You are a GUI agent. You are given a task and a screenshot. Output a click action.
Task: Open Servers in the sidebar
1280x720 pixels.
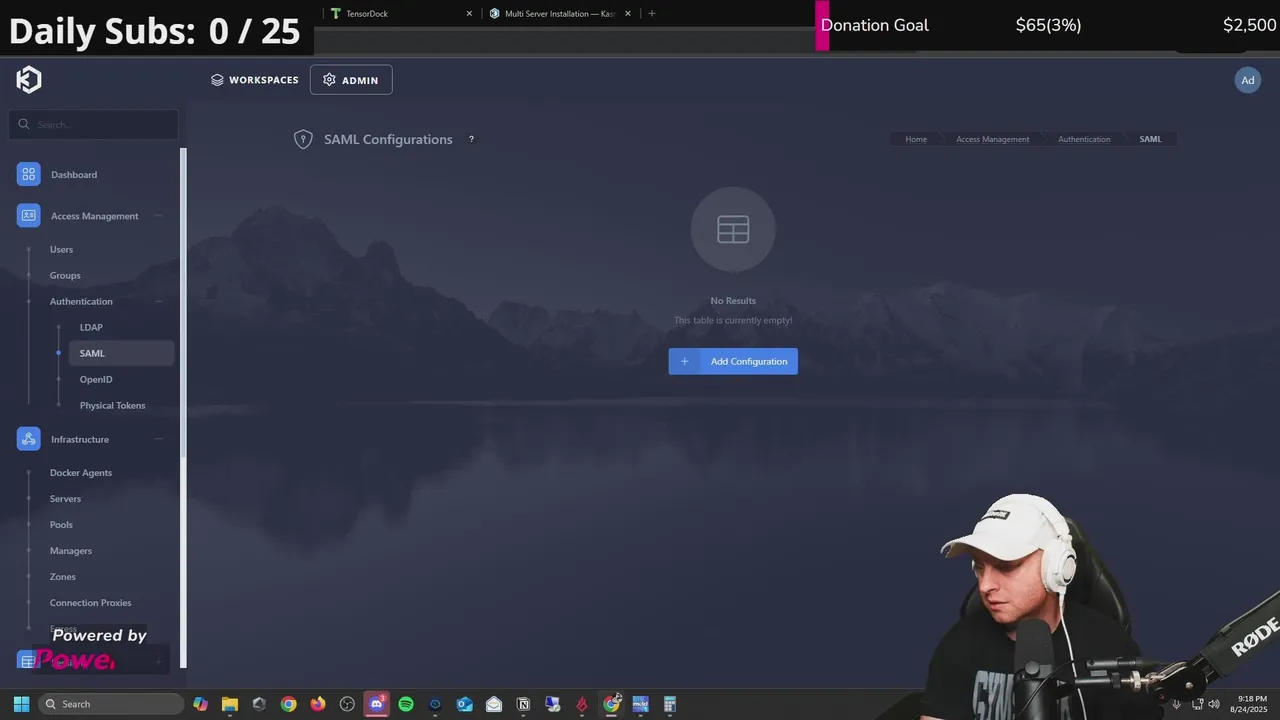(65, 498)
